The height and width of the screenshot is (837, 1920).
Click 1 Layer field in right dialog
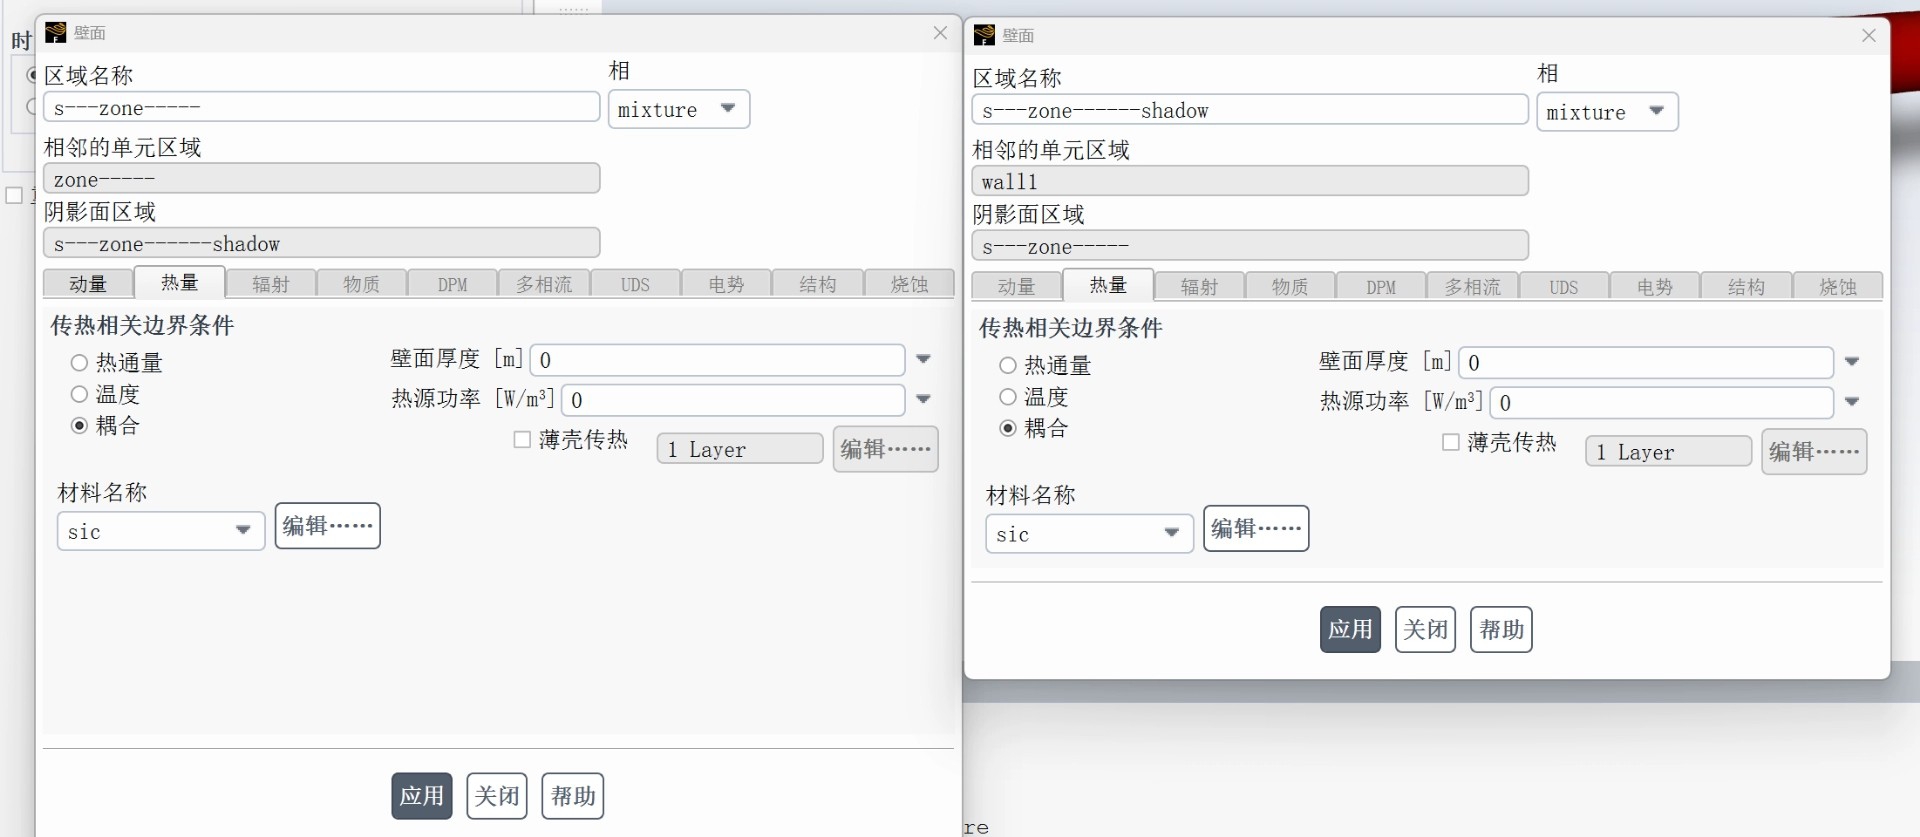1668,452
